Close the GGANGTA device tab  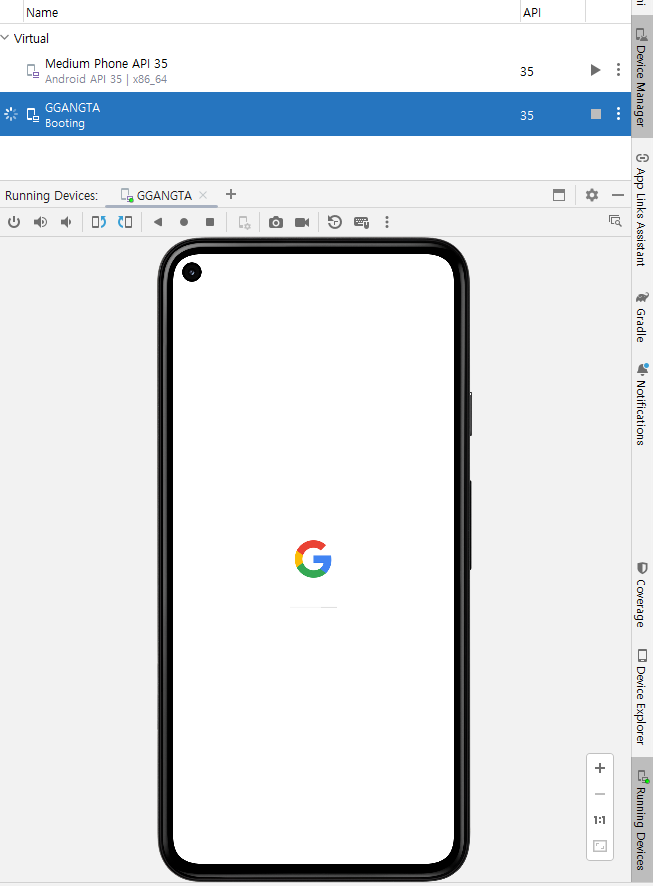click(203, 195)
